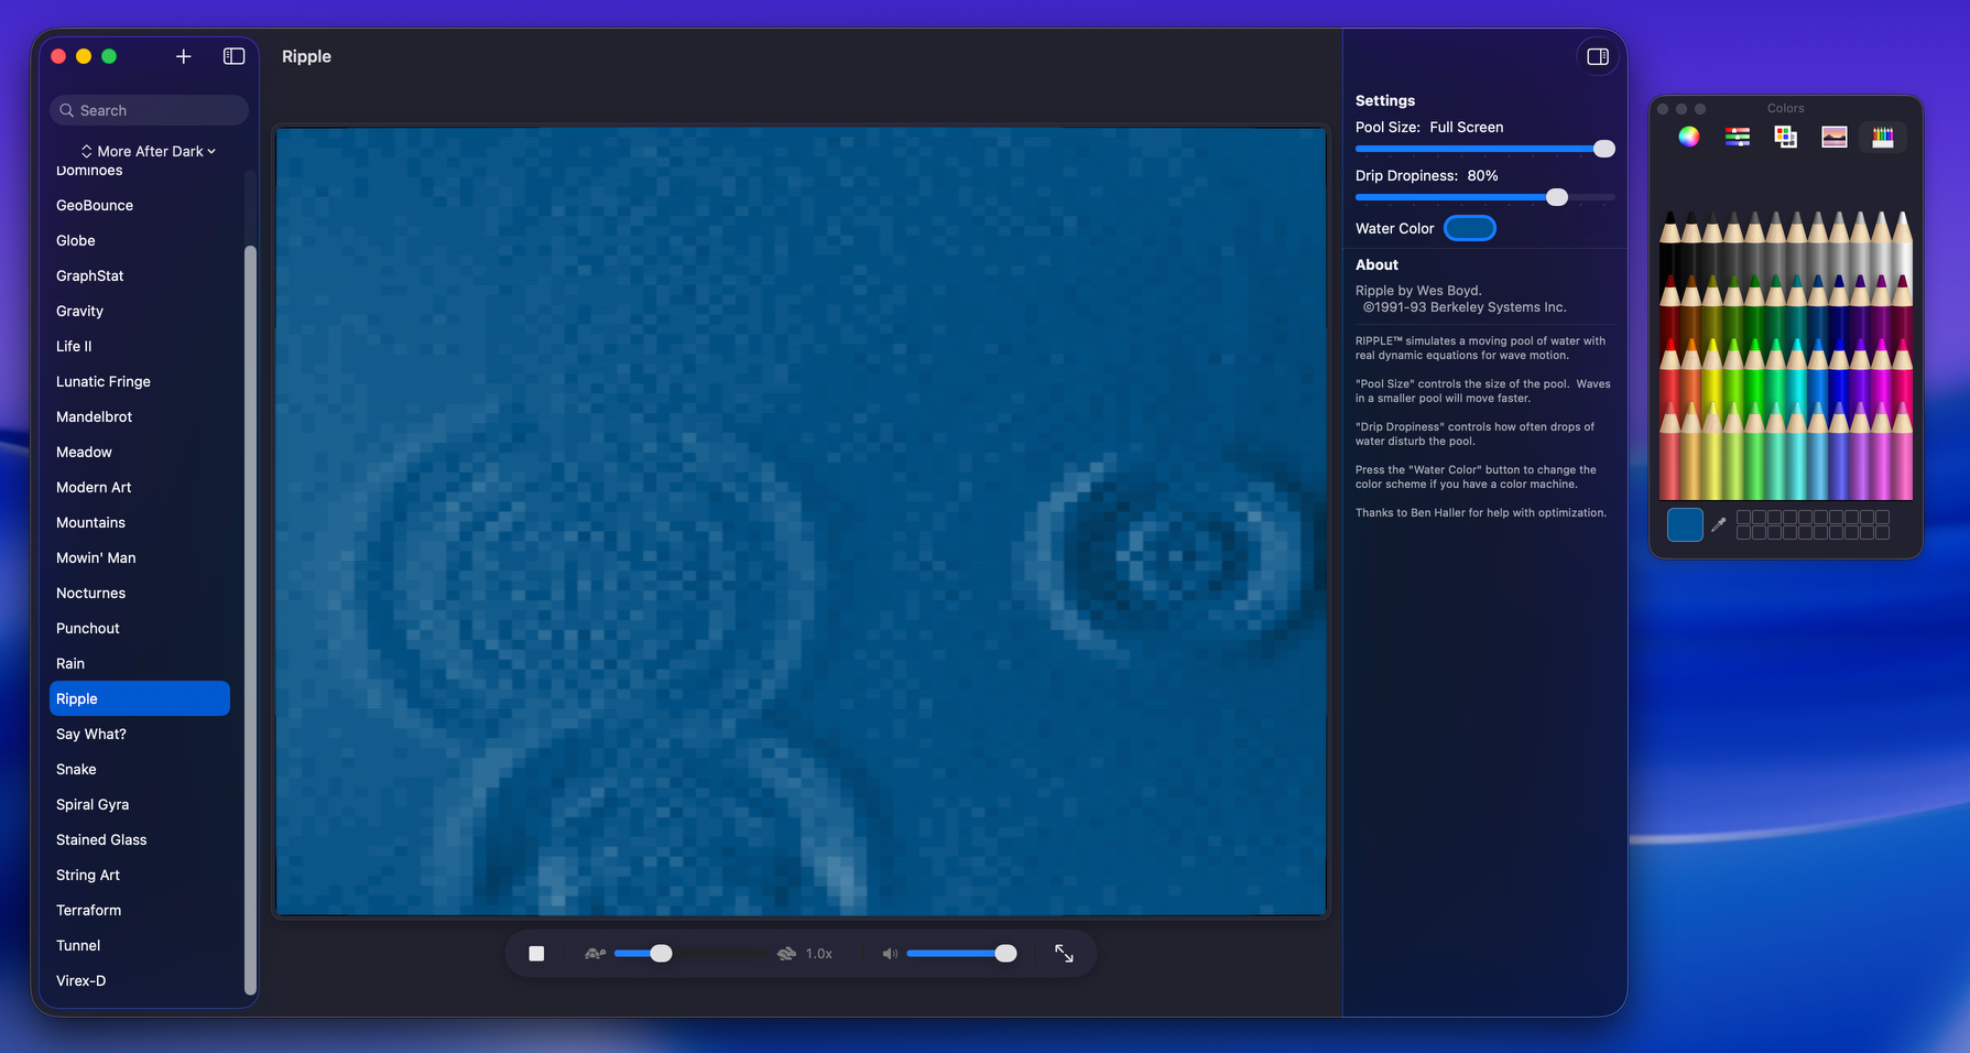
Task: Select the color sliders tab in Colors window
Action: pos(1737,137)
